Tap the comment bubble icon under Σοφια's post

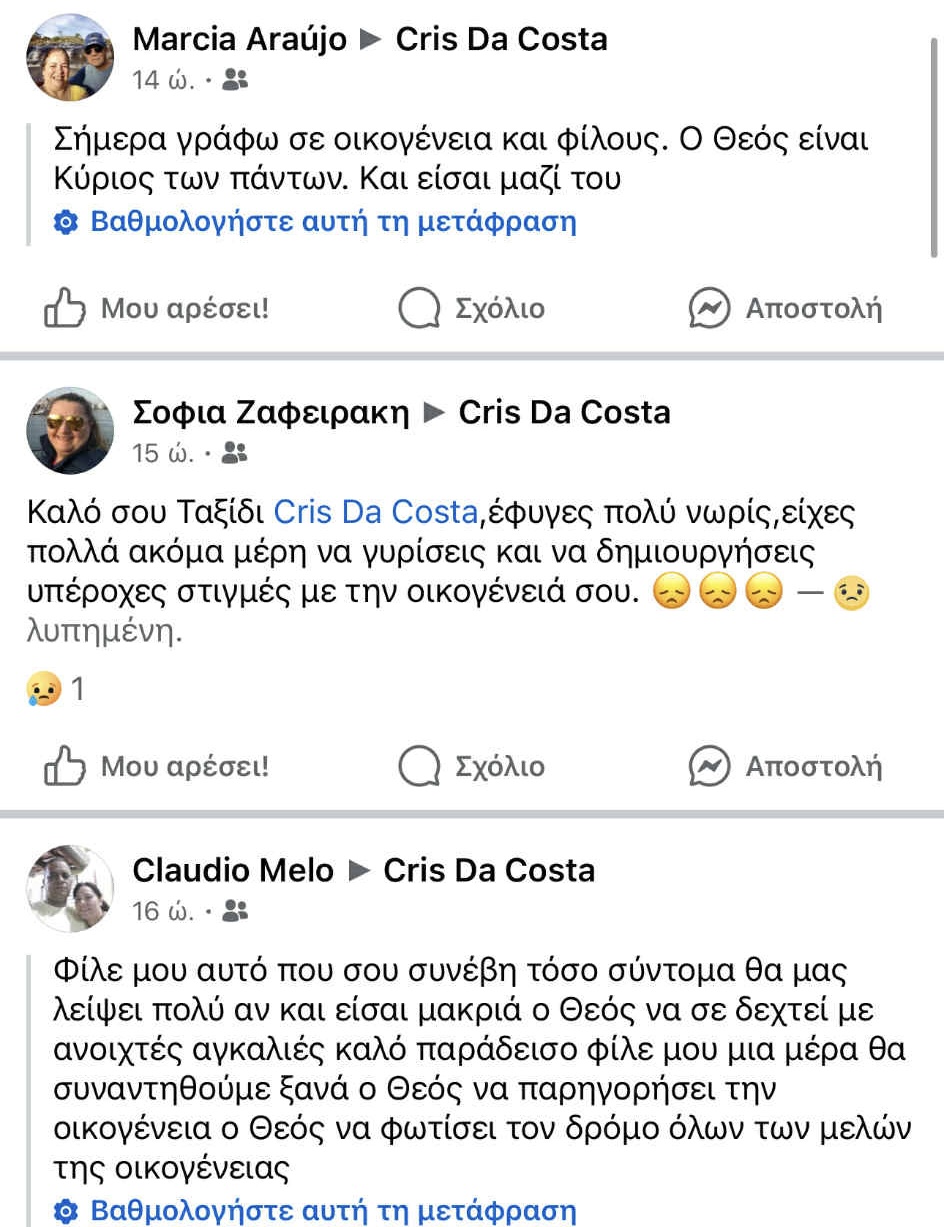[x=419, y=766]
